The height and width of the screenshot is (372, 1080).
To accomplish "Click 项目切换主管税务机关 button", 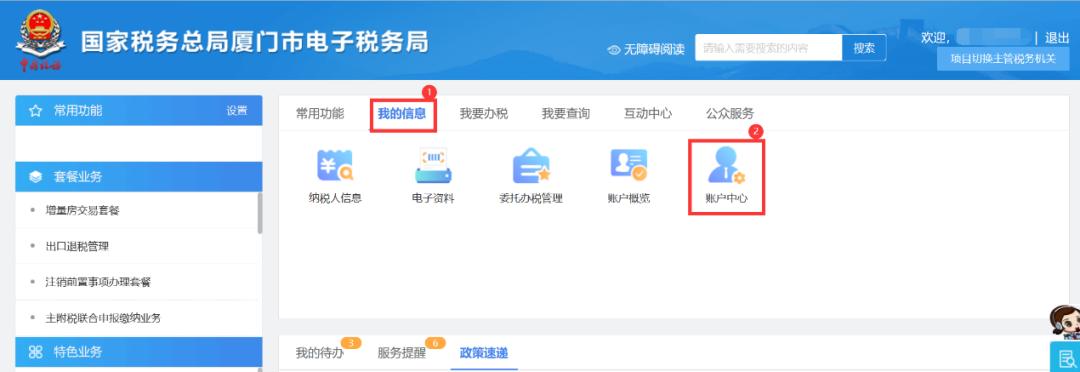I will click(1003, 59).
